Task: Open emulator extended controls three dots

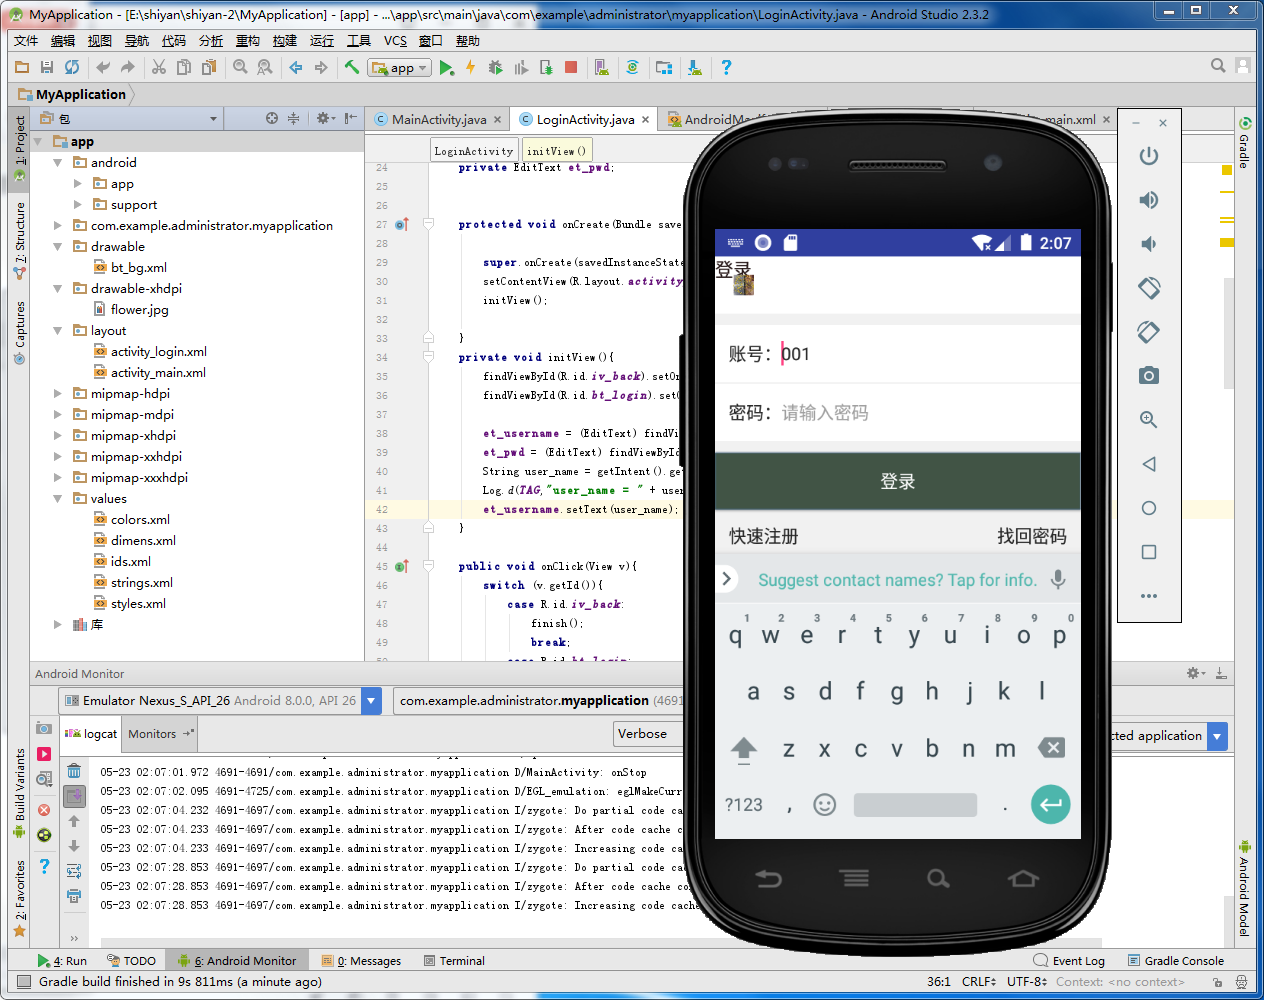Action: [x=1149, y=596]
